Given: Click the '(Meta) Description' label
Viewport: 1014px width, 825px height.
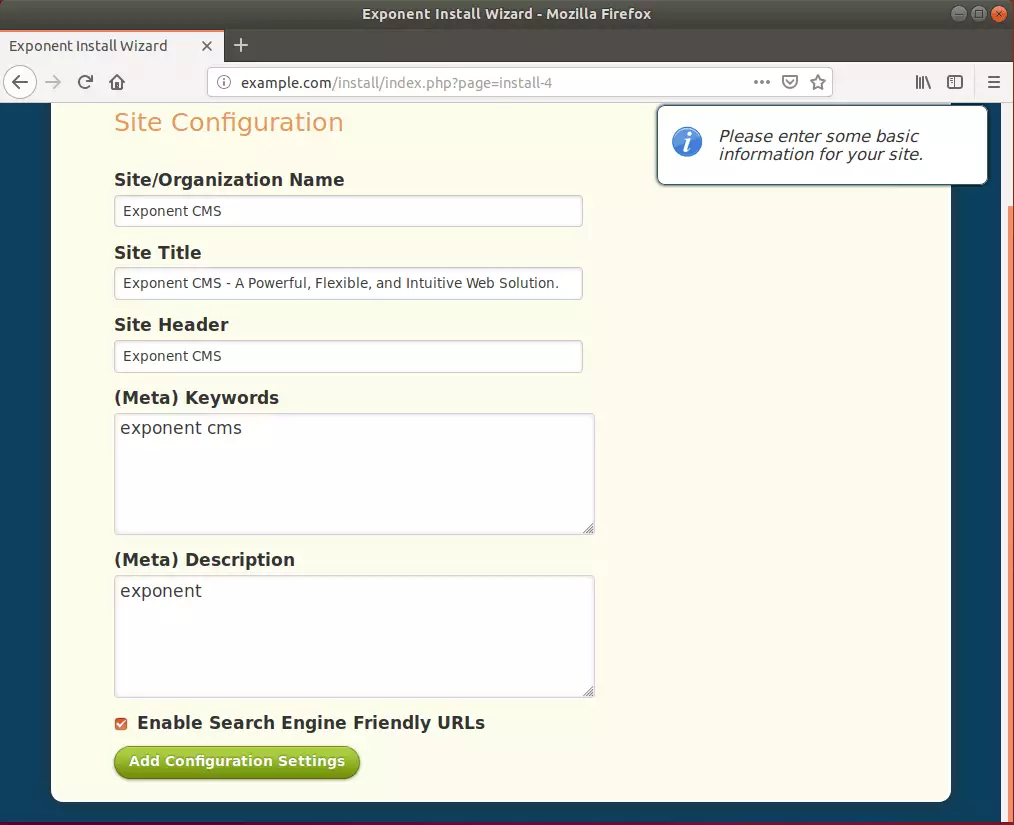Looking at the screenshot, I should [x=204, y=560].
